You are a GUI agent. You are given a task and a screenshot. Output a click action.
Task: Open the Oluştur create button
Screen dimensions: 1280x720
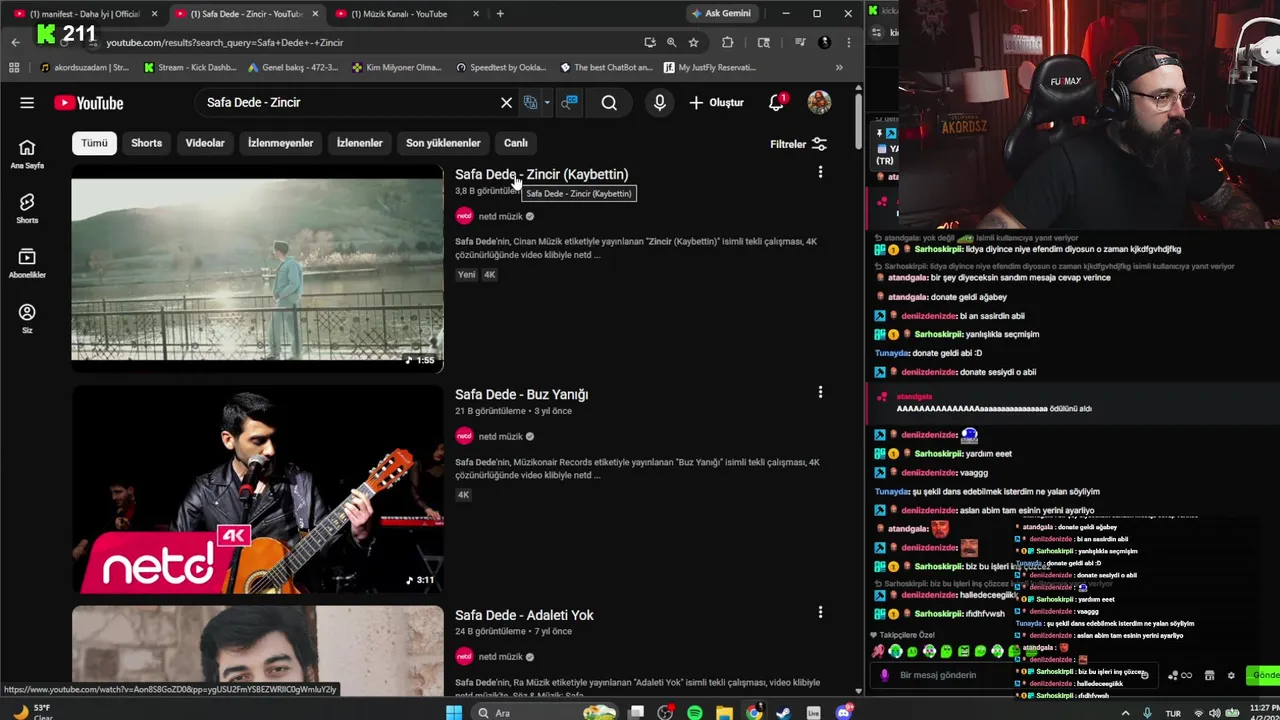[x=717, y=102]
